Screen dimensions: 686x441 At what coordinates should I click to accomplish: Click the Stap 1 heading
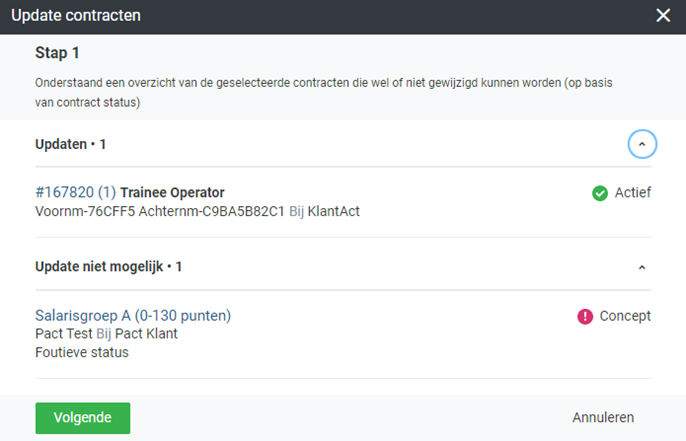tap(57, 53)
